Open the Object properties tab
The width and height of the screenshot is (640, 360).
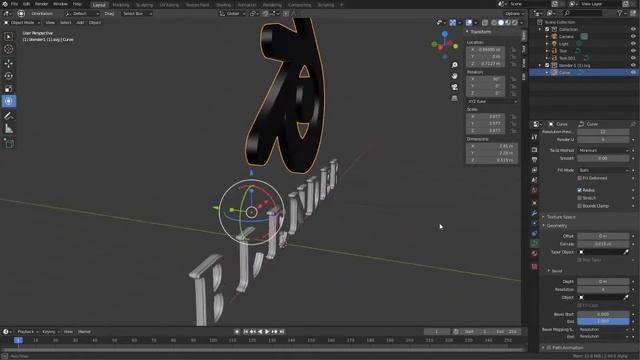(x=534, y=203)
